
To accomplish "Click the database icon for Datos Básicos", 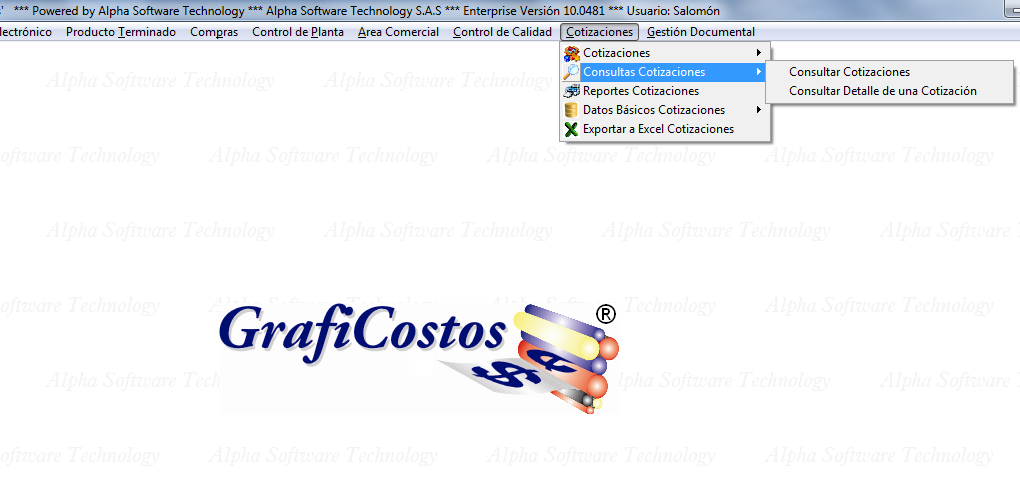I will [x=572, y=110].
